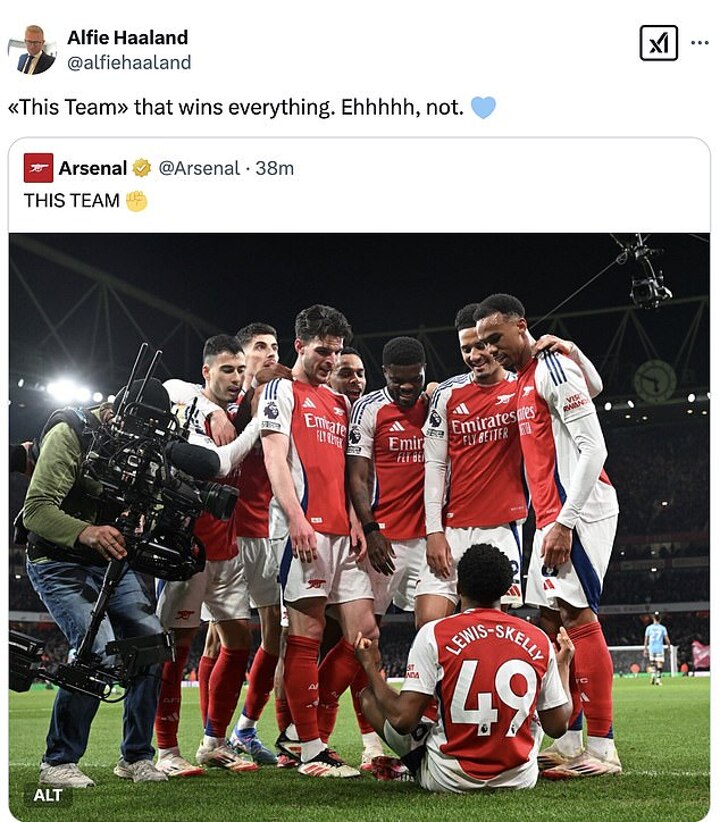Open Alfie Haaland's profile avatar

33,50
